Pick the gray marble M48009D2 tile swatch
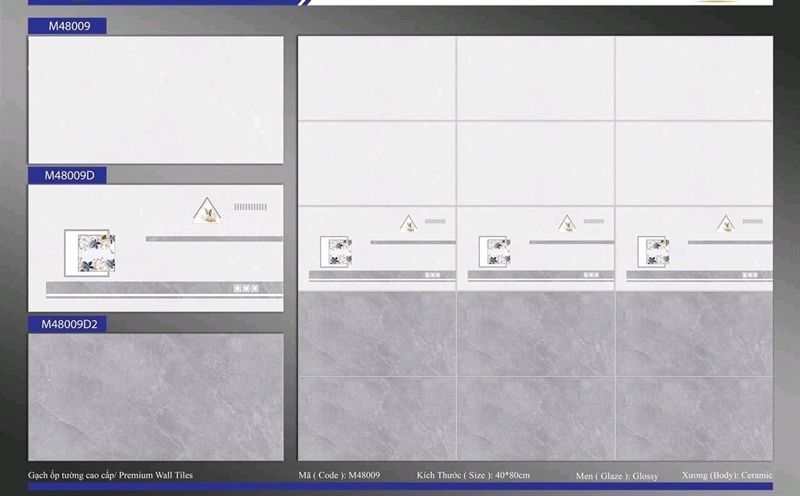 [x=155, y=397]
